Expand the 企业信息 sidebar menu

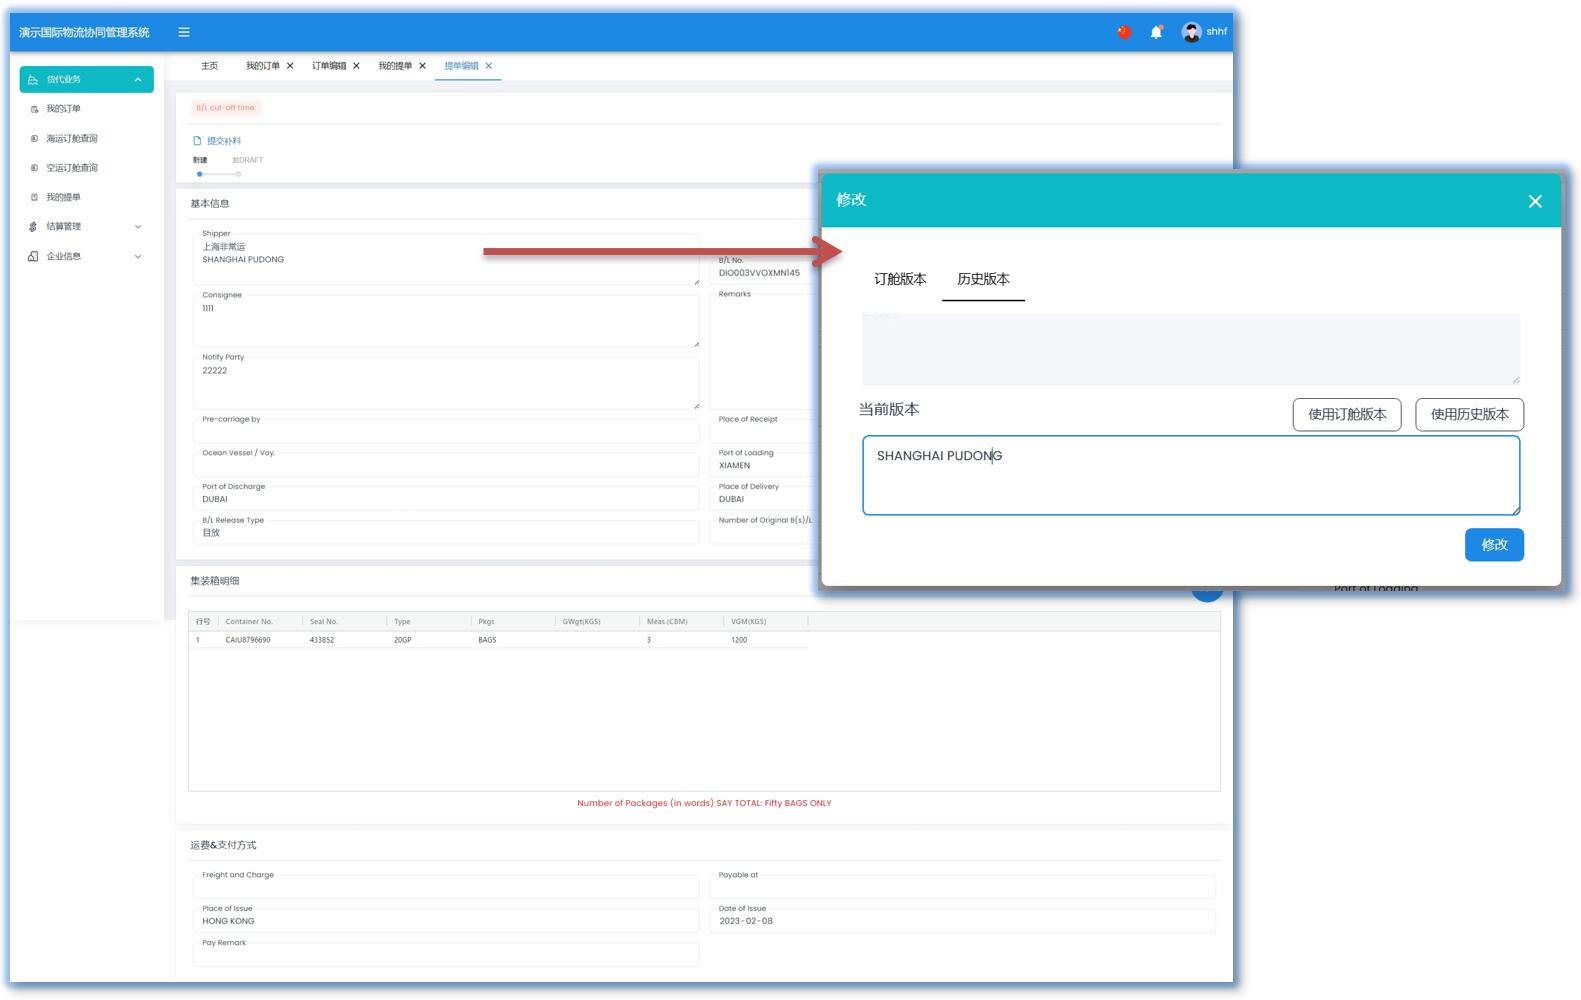click(138, 257)
